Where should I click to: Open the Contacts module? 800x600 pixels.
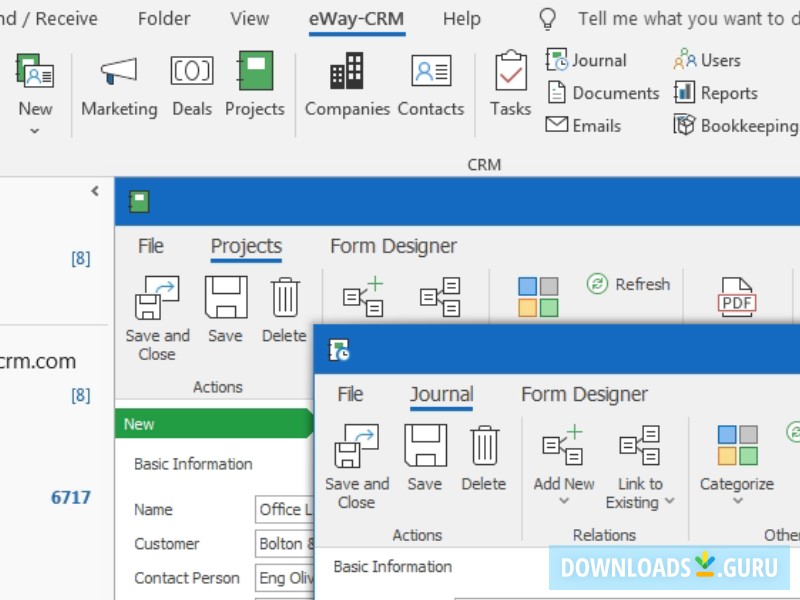(431, 84)
